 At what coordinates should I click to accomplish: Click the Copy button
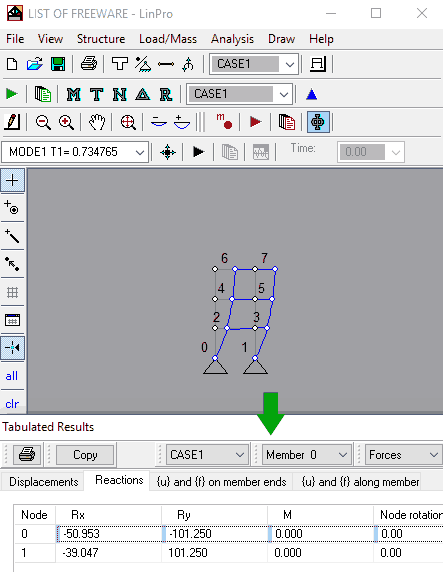tap(85, 455)
